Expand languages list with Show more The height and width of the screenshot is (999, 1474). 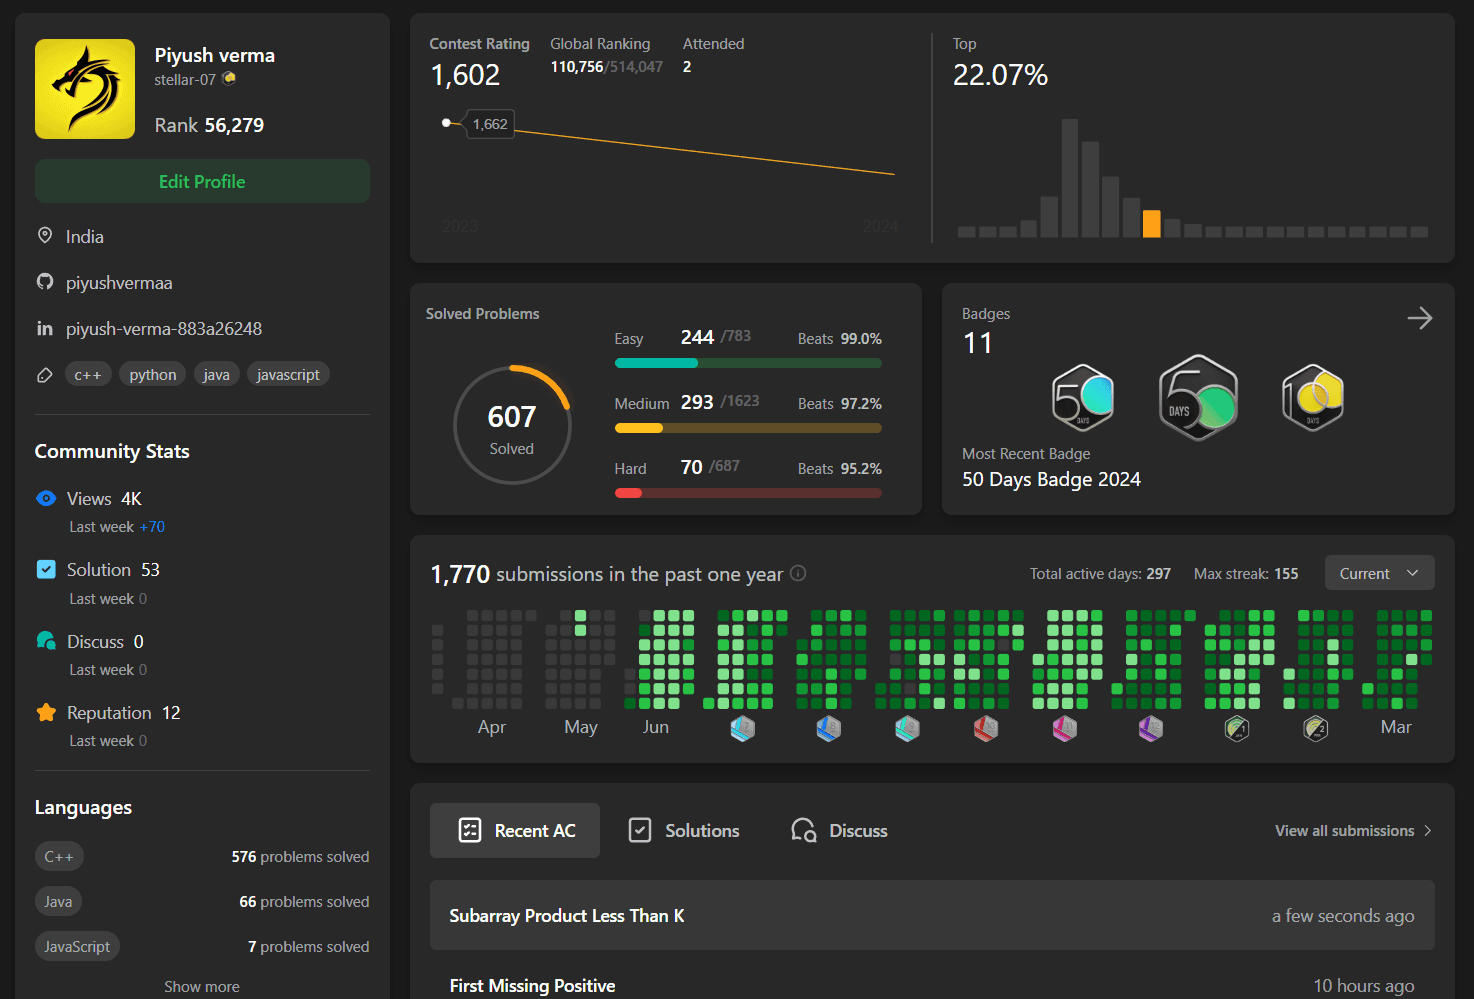[x=202, y=986]
